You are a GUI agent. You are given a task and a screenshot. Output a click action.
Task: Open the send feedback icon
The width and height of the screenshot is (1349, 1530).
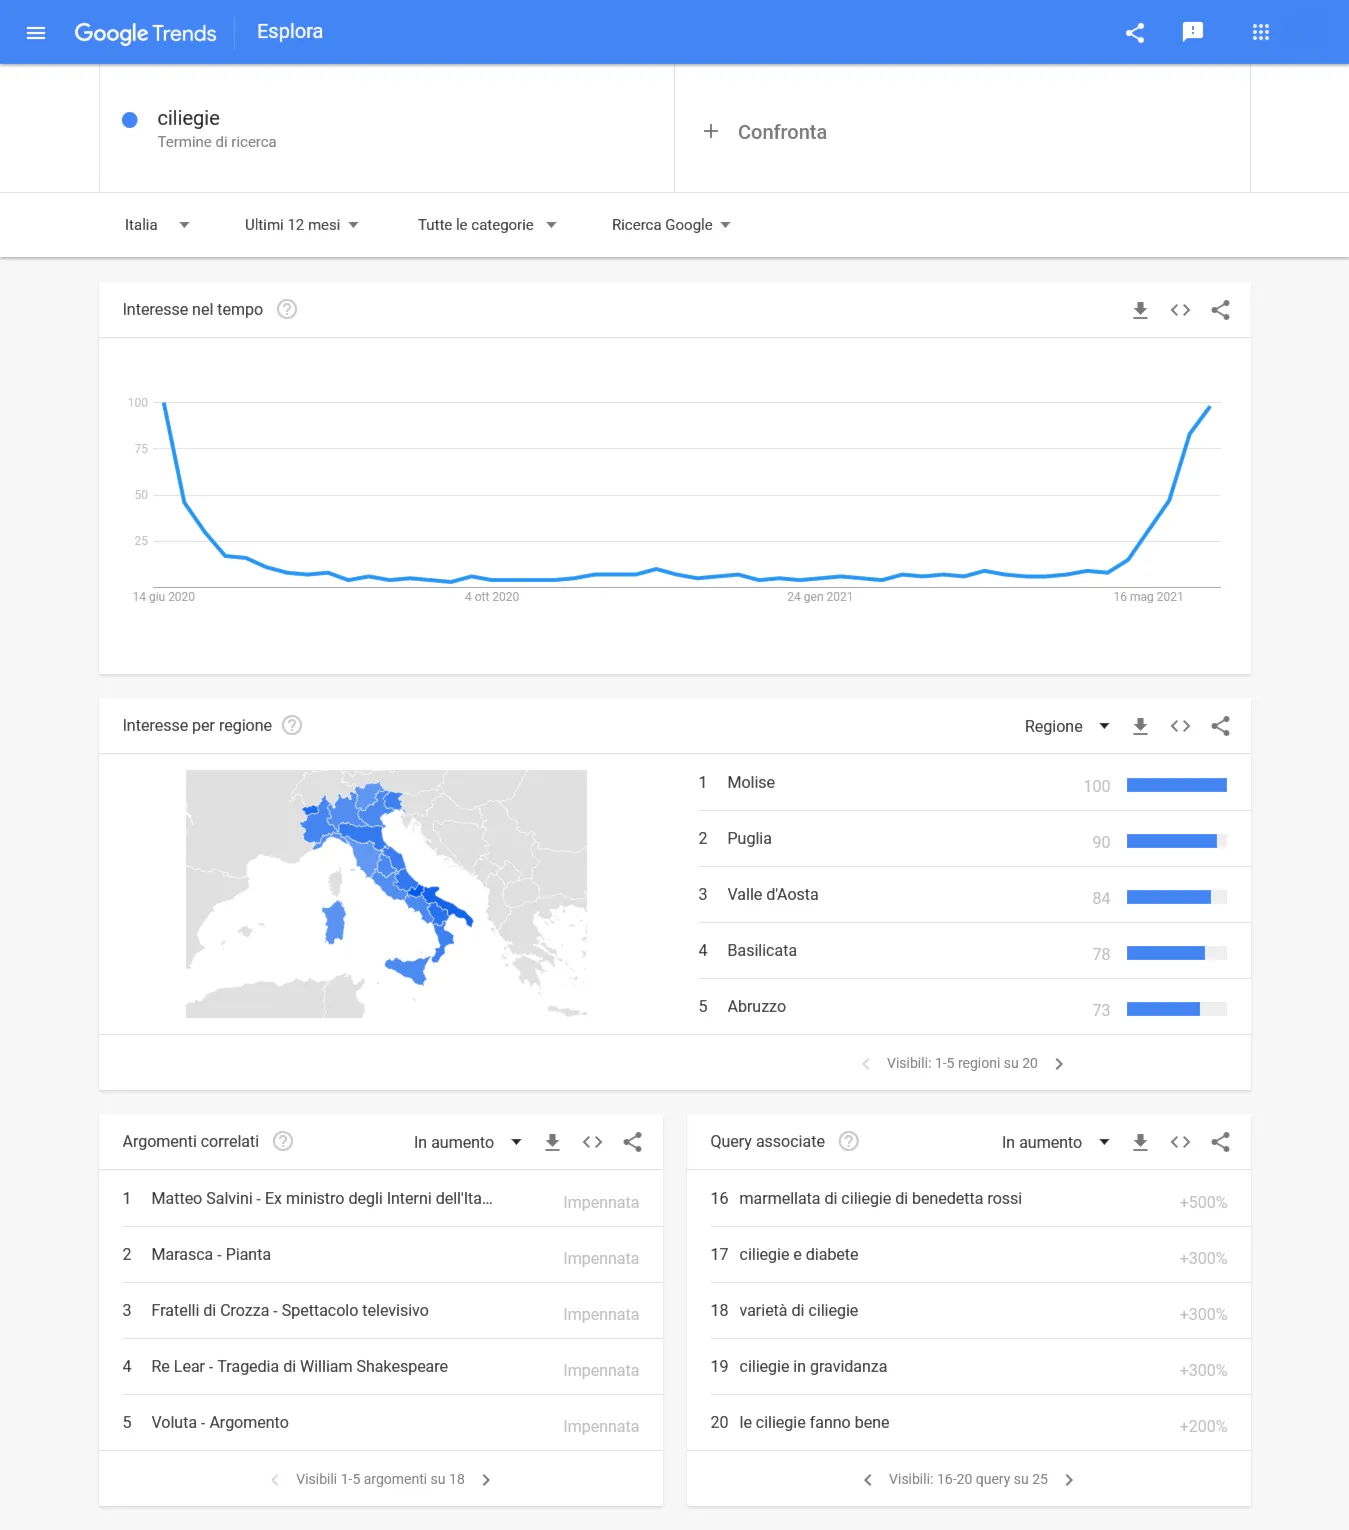1193,32
